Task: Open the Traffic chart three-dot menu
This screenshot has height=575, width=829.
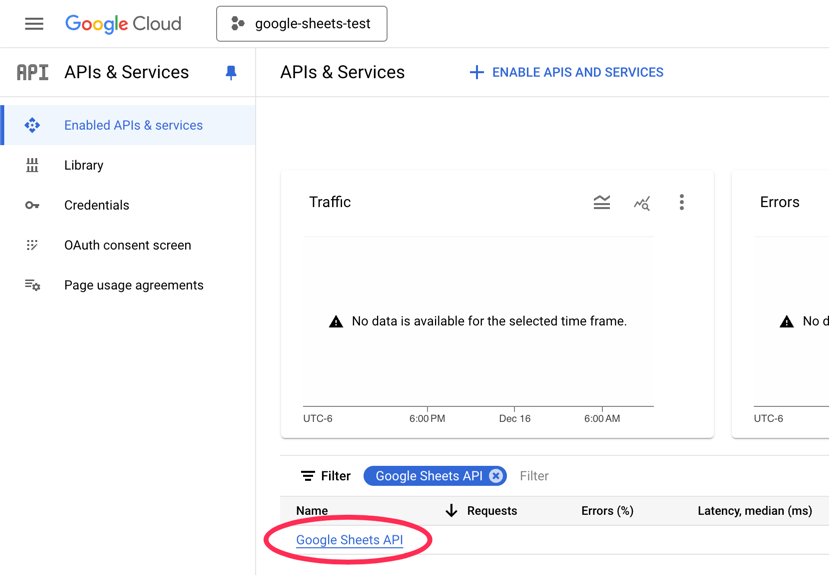Action: click(x=682, y=203)
